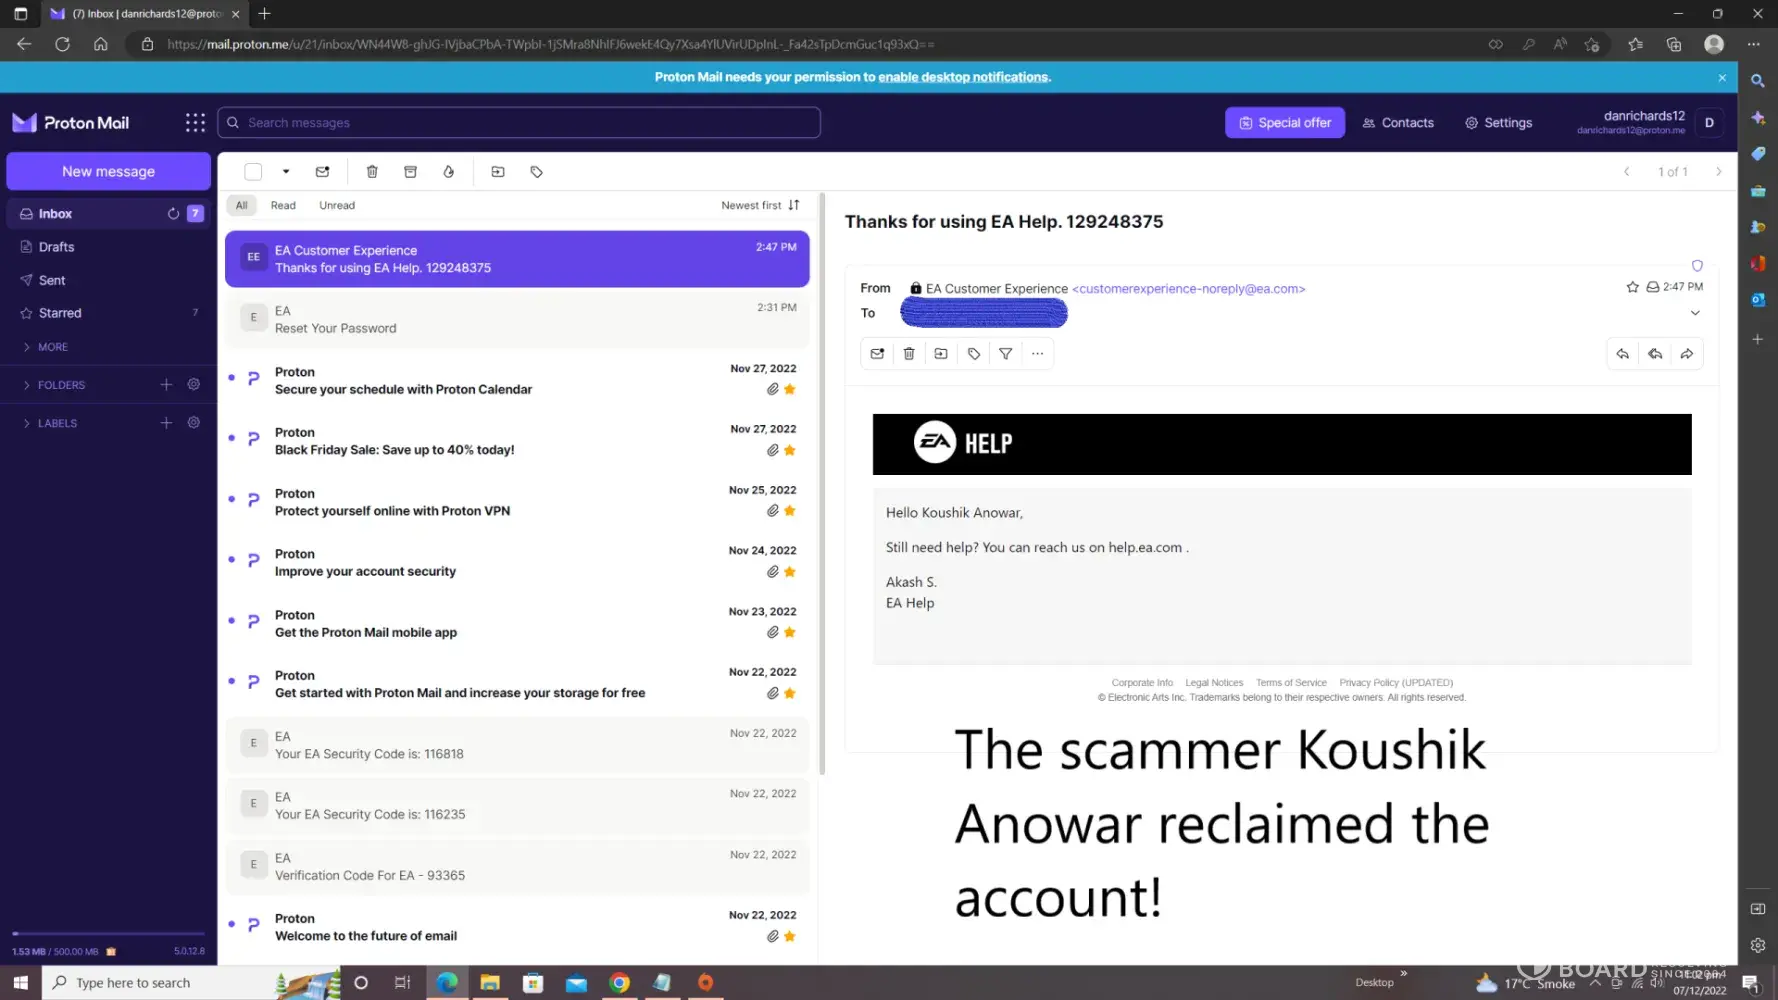Open the Label as tag icon in list toolbar

coord(537,172)
